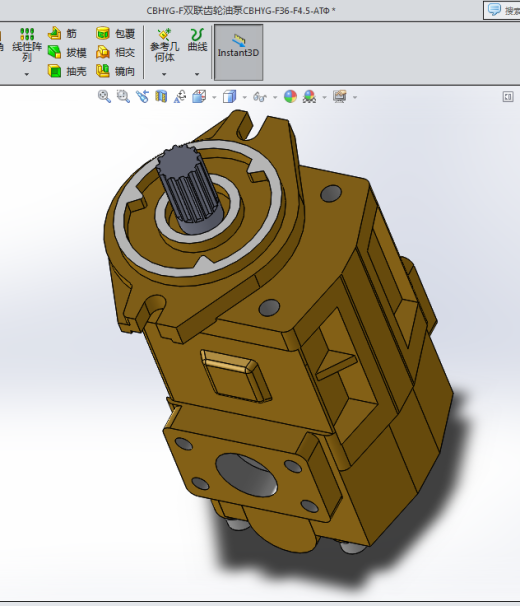Click the Previous View icon
Screen dimensions: 520x606
click(x=142, y=96)
